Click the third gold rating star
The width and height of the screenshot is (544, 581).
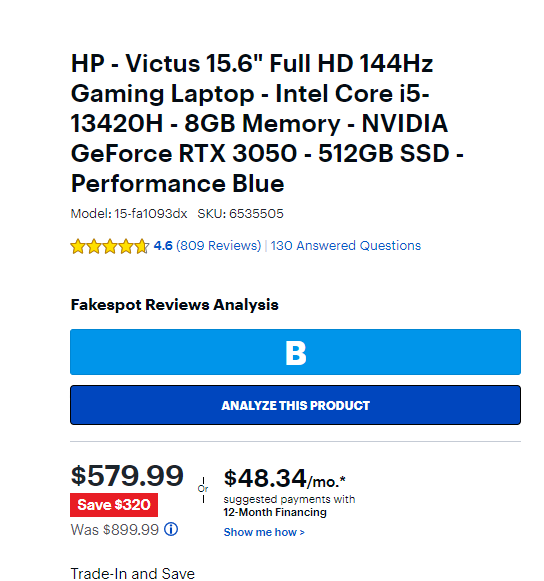(x=110, y=246)
